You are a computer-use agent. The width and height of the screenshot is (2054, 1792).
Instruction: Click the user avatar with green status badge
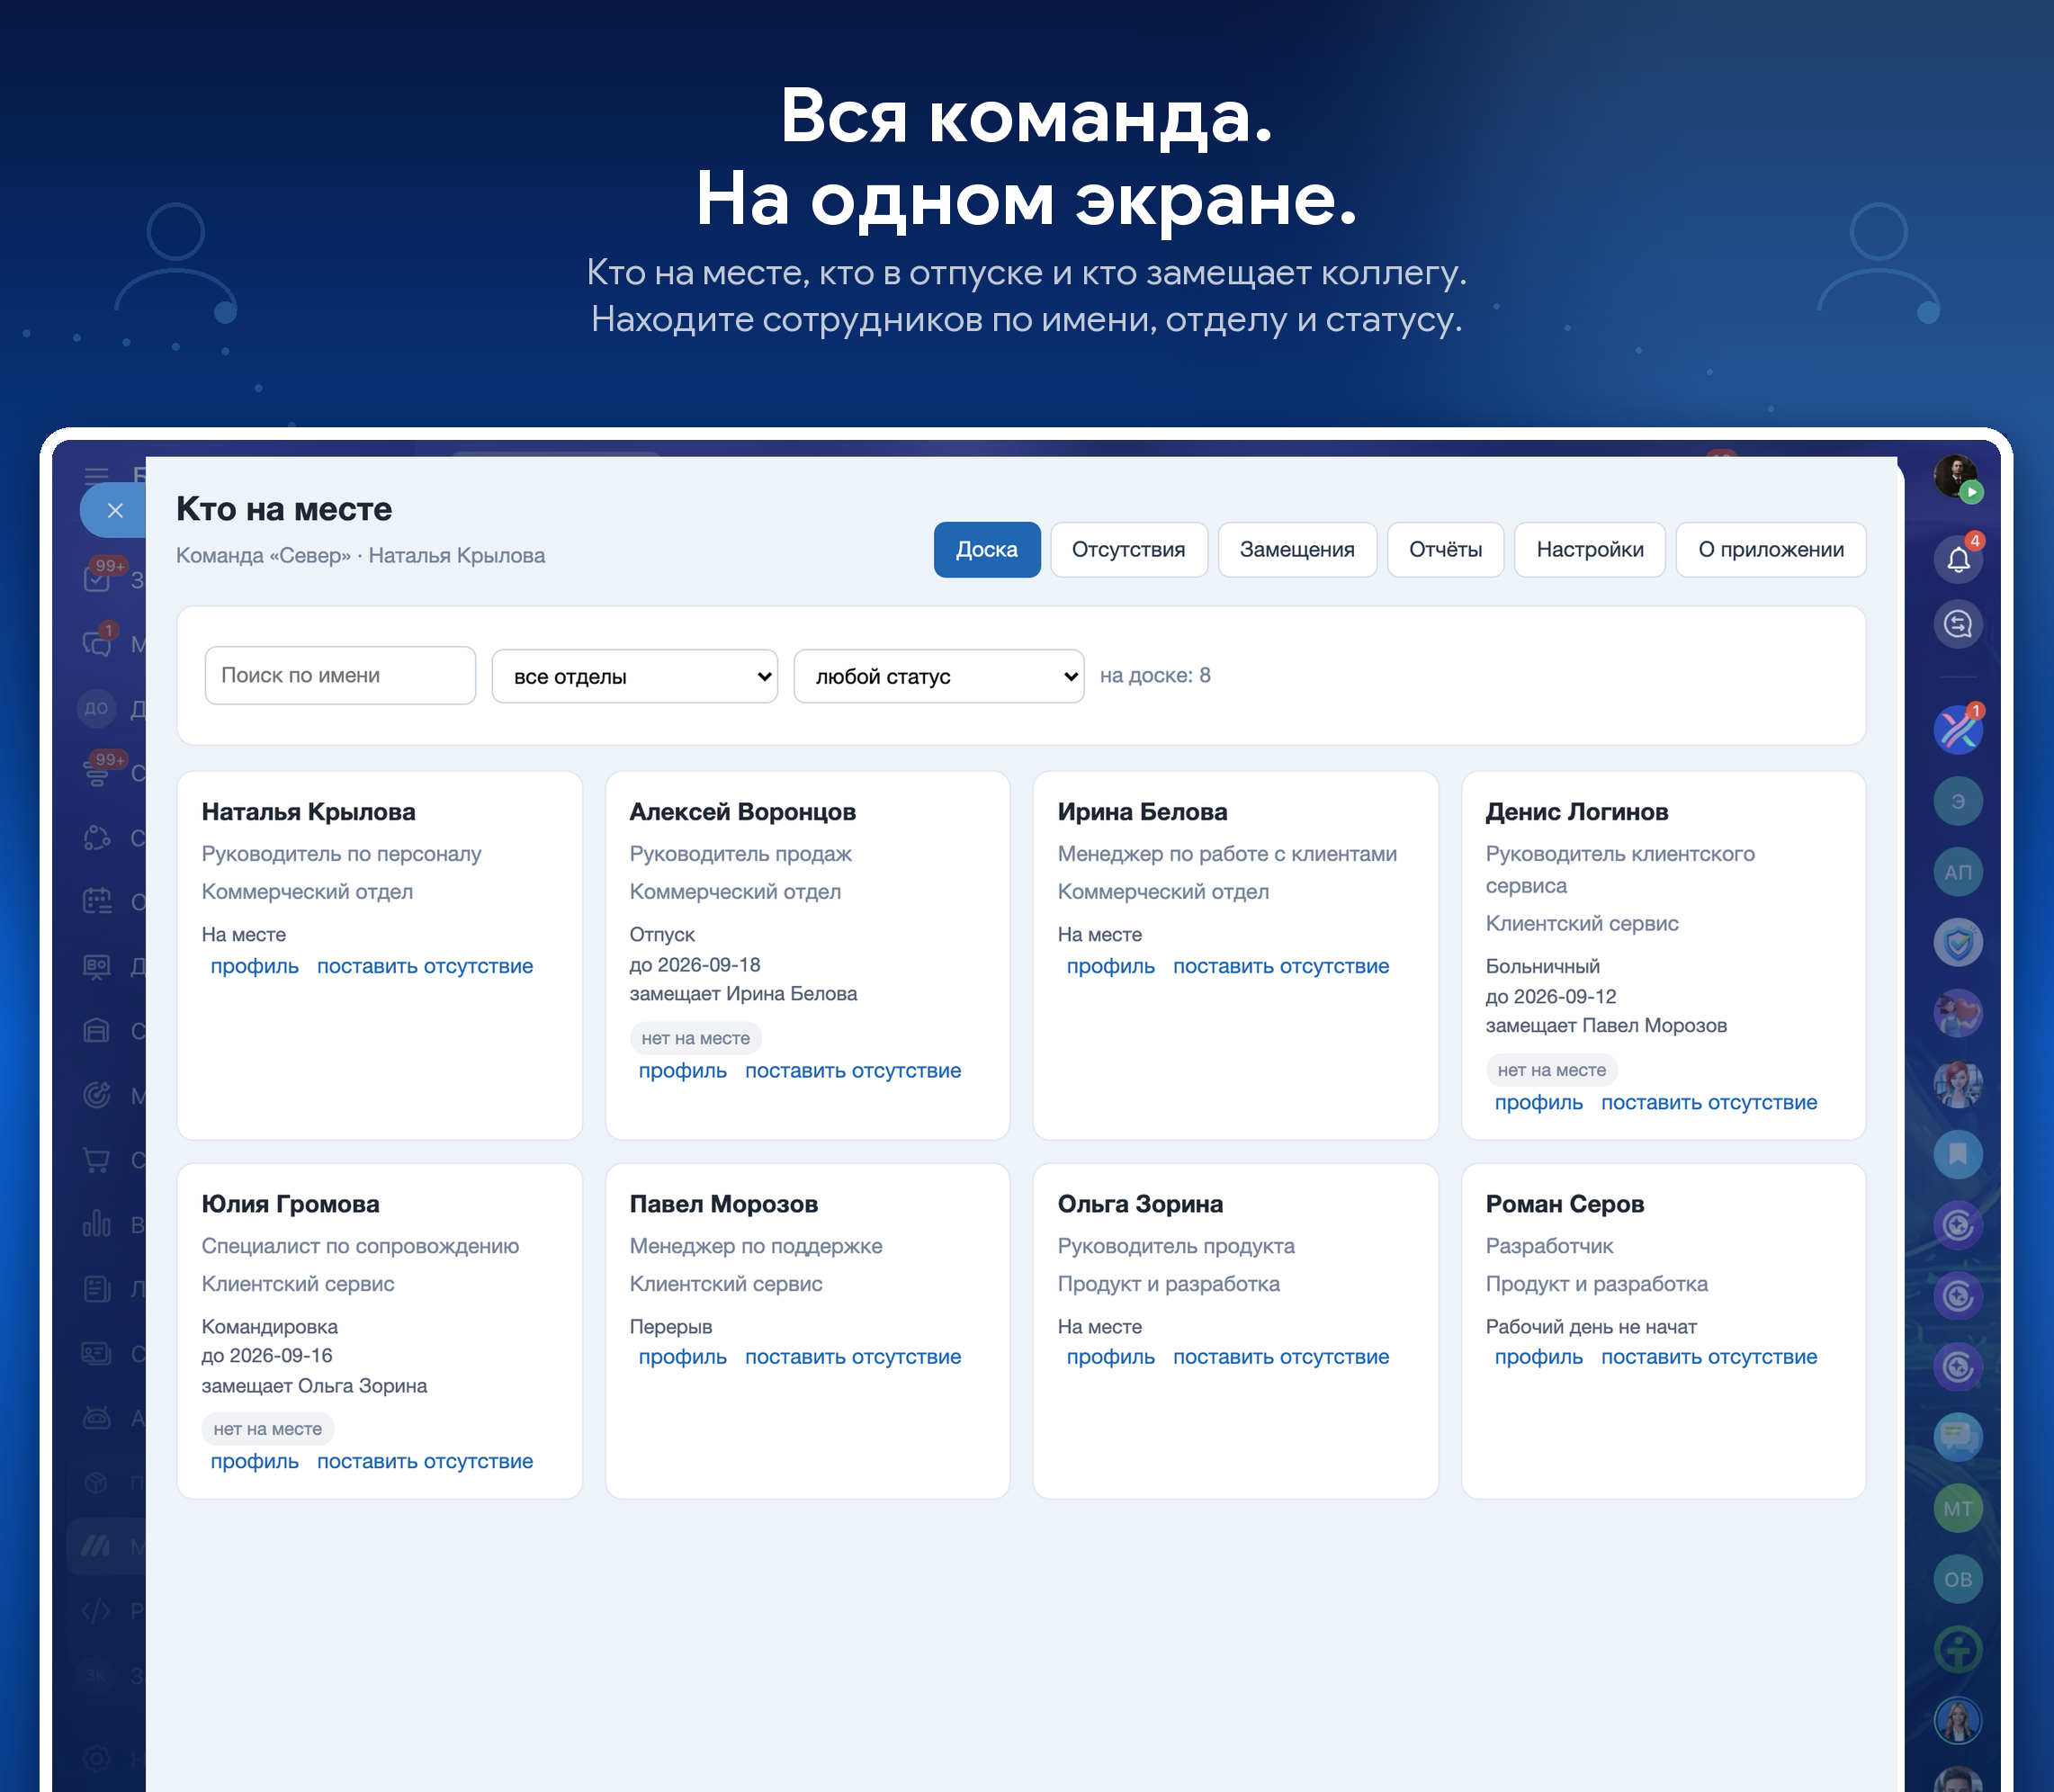(1957, 477)
